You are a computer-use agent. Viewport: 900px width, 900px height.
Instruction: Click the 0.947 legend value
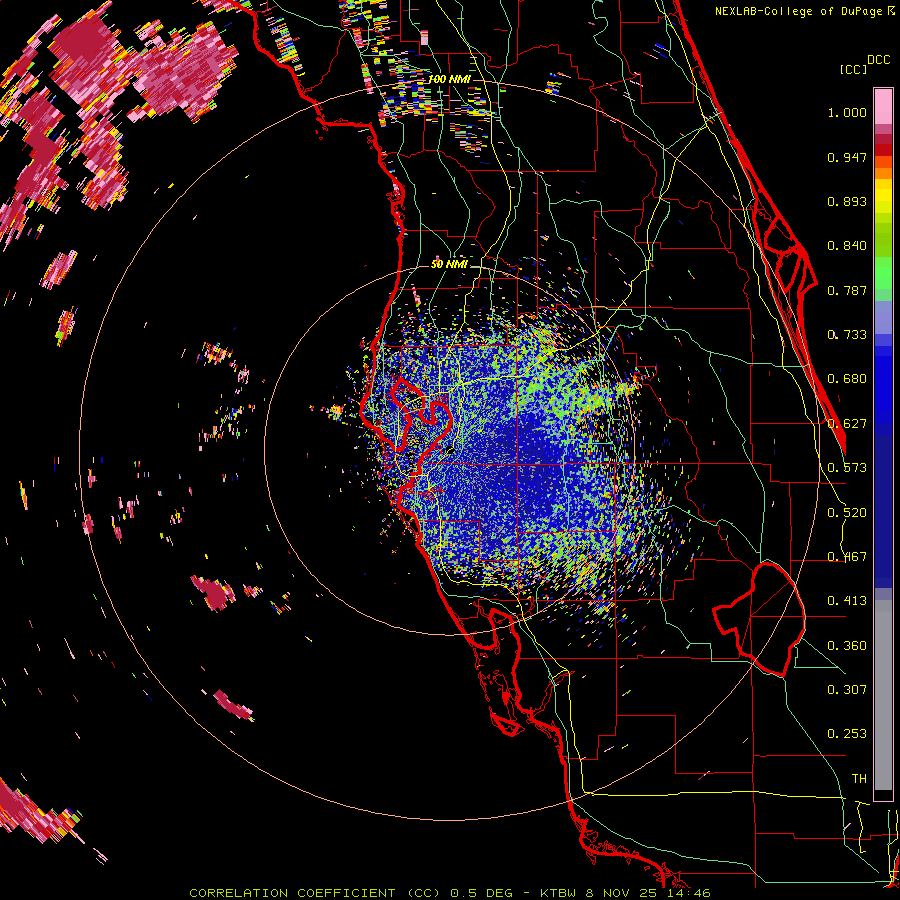[847, 157]
